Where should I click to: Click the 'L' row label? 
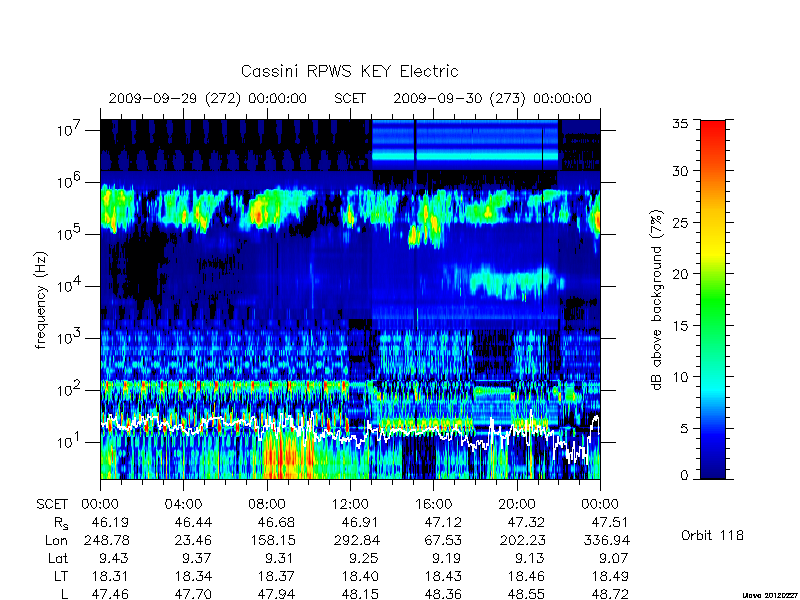(64, 594)
